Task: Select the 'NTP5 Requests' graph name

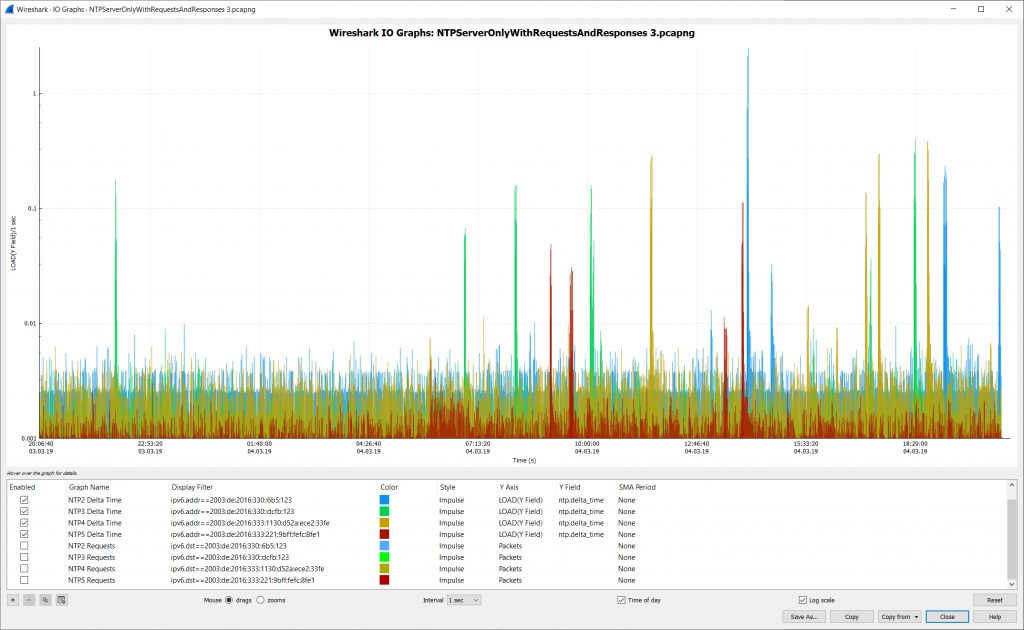Action: [91, 580]
